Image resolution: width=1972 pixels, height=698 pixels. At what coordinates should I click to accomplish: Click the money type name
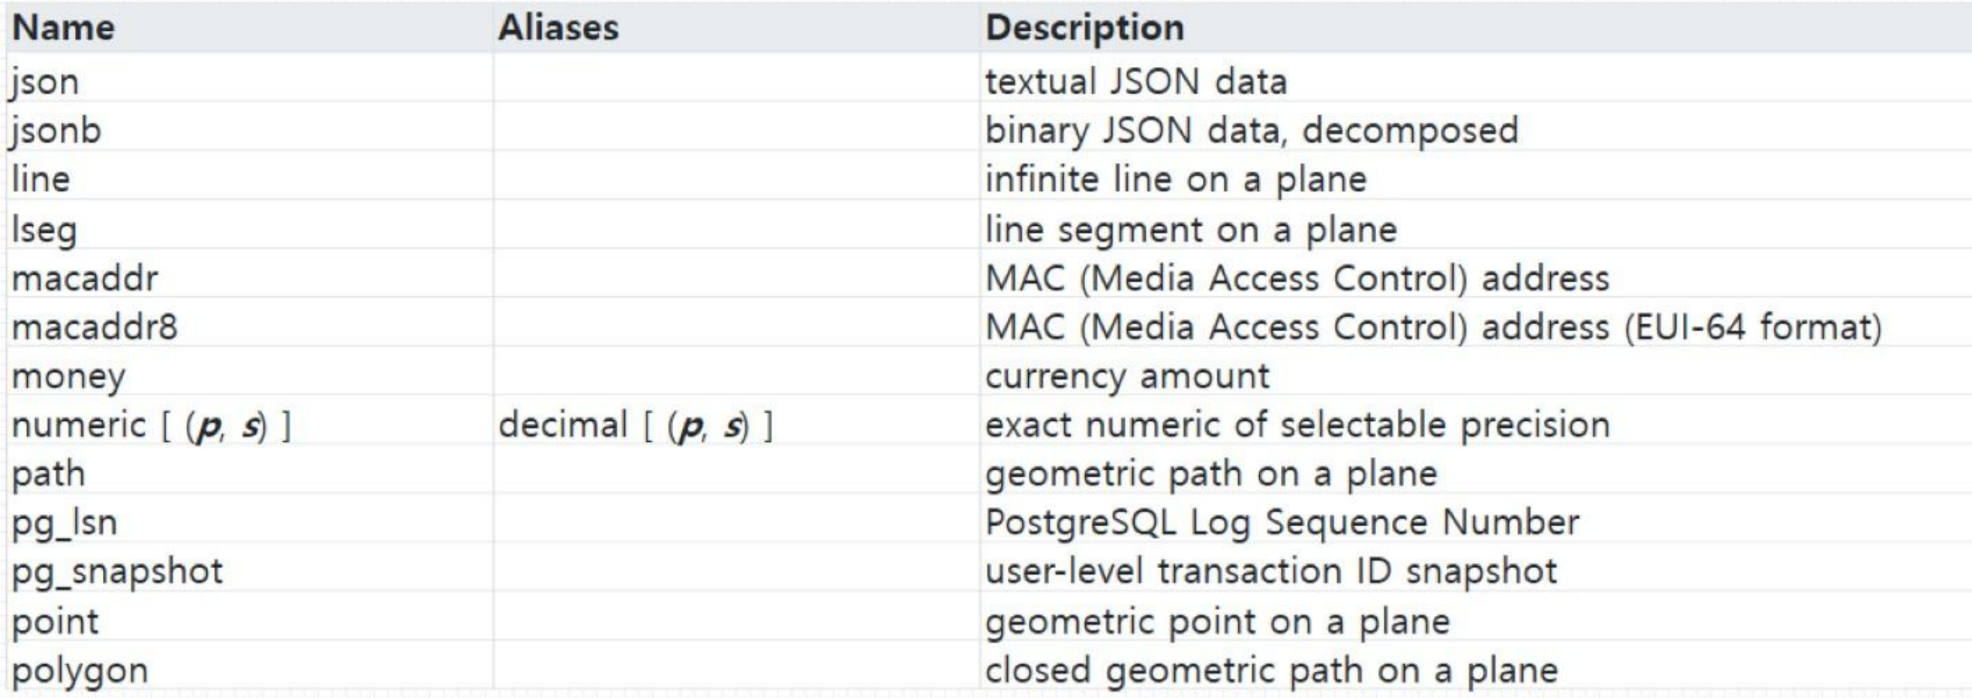click(69, 376)
